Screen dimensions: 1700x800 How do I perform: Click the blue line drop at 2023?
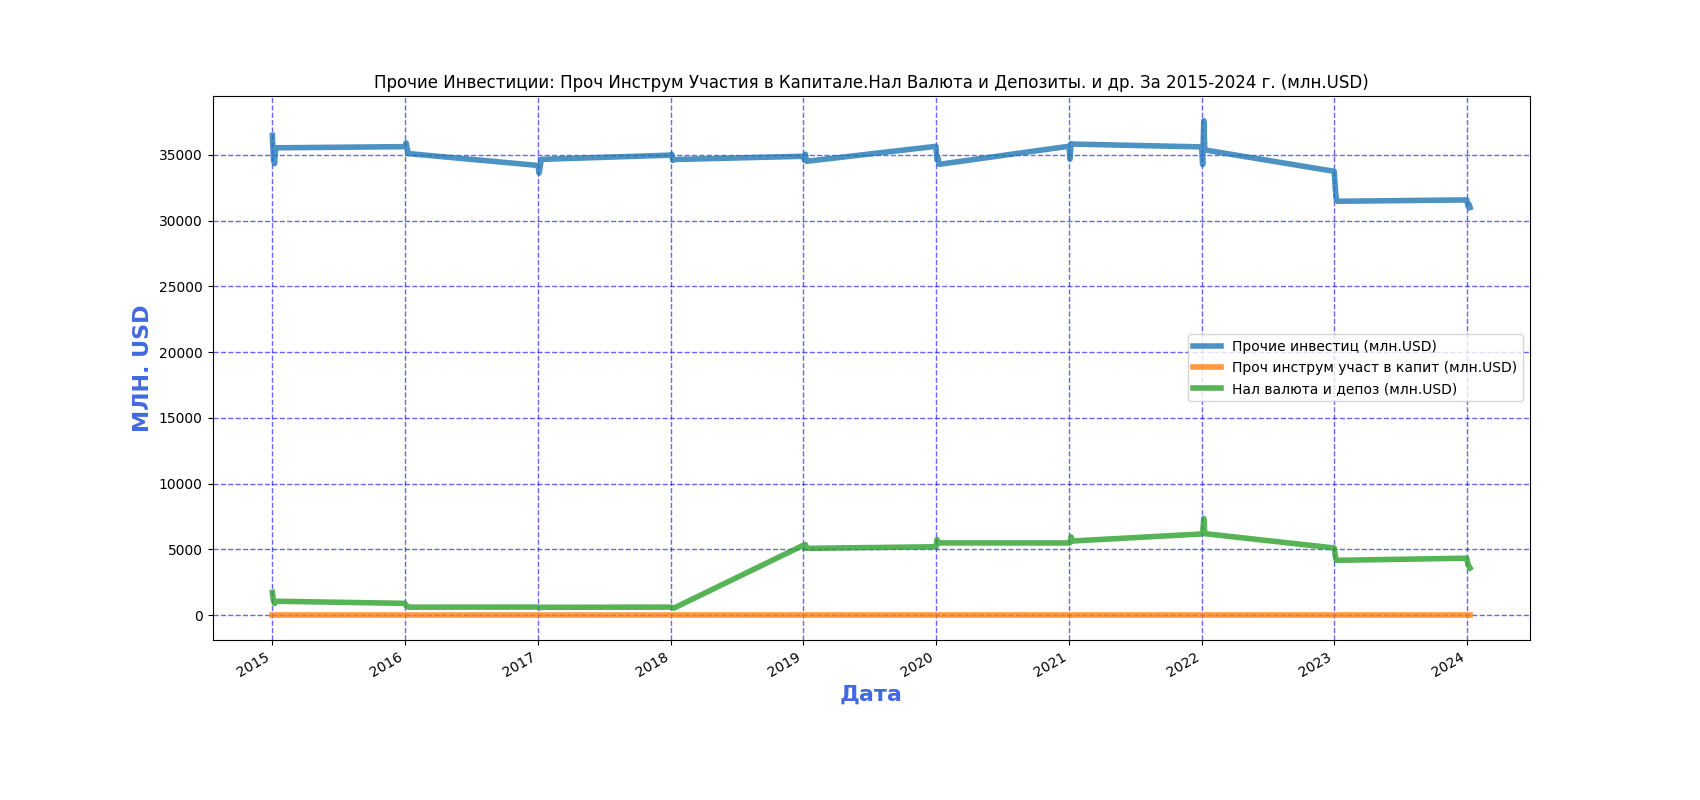pos(1335,186)
